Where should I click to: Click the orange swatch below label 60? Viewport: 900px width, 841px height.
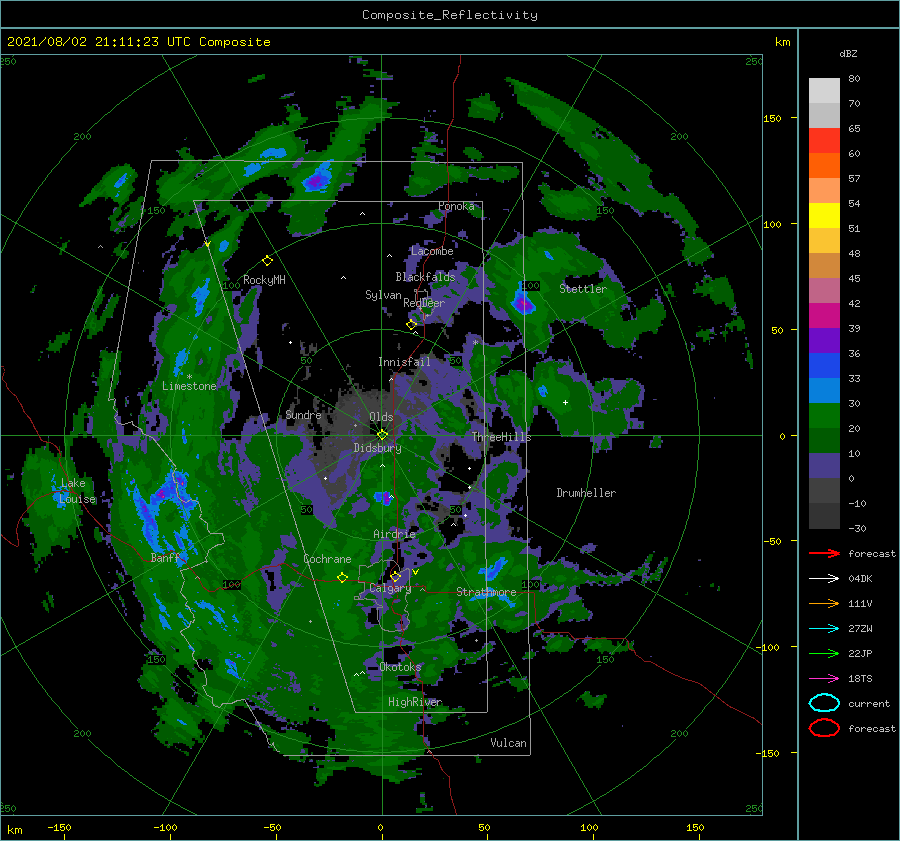[x=824, y=165]
